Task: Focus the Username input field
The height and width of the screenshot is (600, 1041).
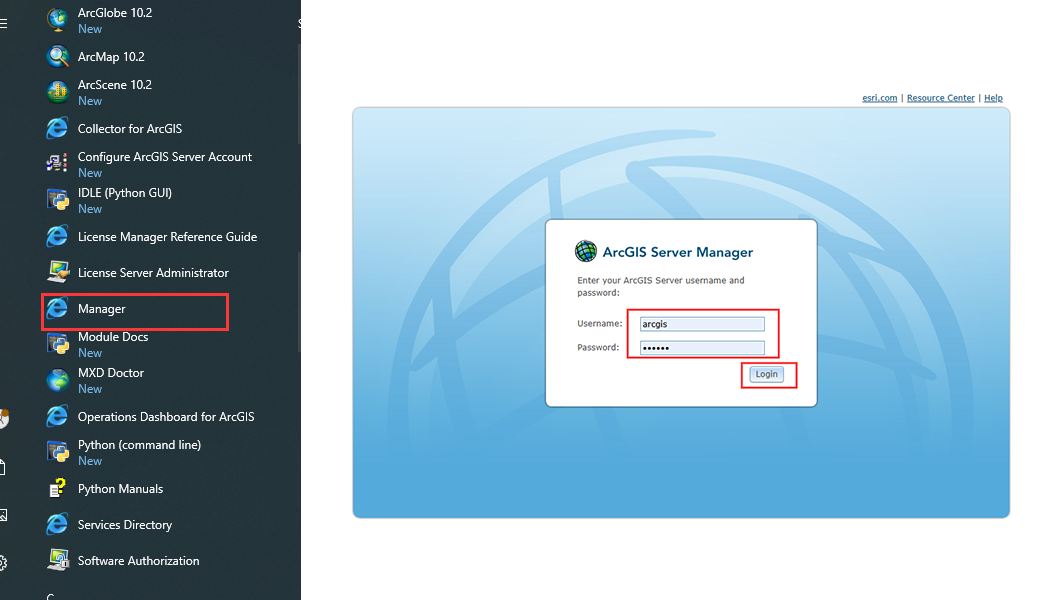Action: pos(702,324)
